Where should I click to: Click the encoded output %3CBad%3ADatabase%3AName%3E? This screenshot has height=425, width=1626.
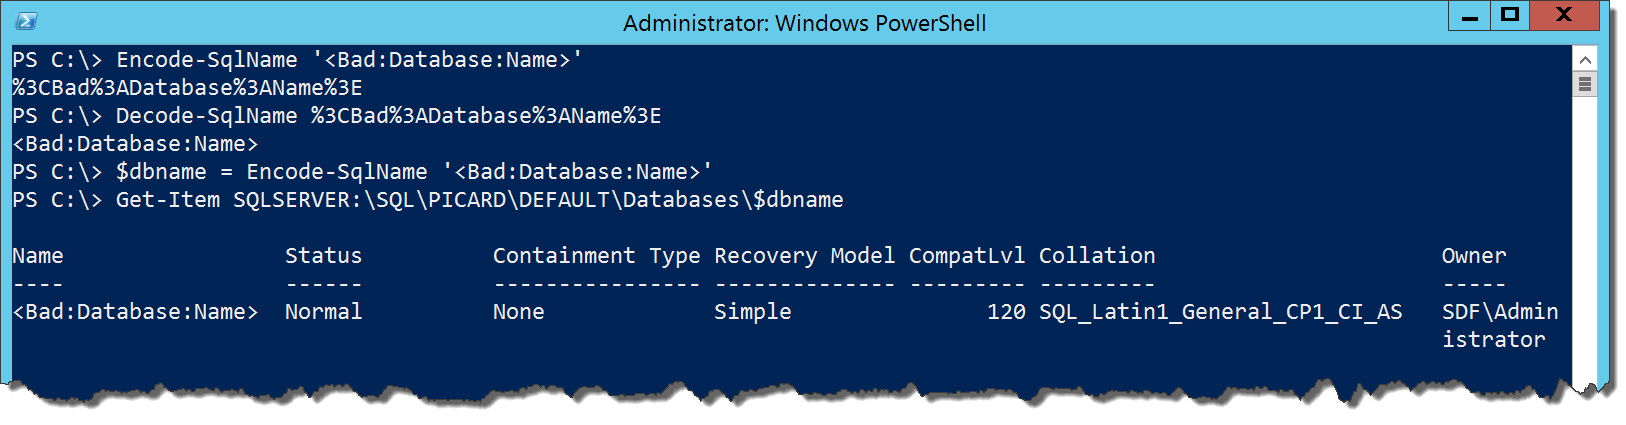(x=187, y=88)
